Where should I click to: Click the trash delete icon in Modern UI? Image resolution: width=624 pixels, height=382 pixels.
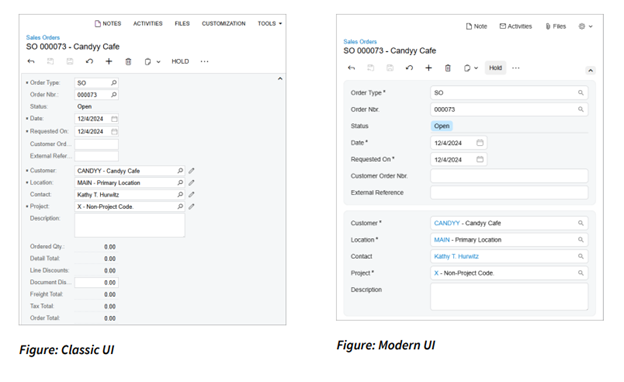point(448,68)
